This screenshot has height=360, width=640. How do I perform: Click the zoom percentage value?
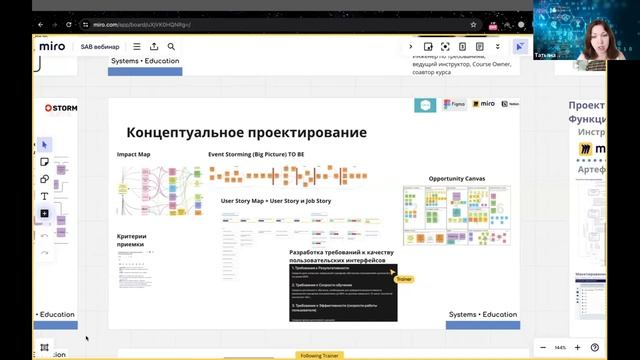click(560, 347)
